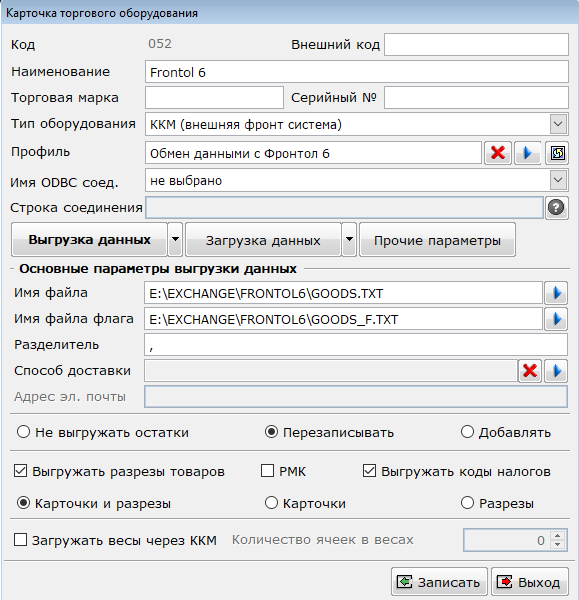Open the Прочие параметры tab
Image resolution: width=579 pixels, height=600 pixels.
(437, 240)
